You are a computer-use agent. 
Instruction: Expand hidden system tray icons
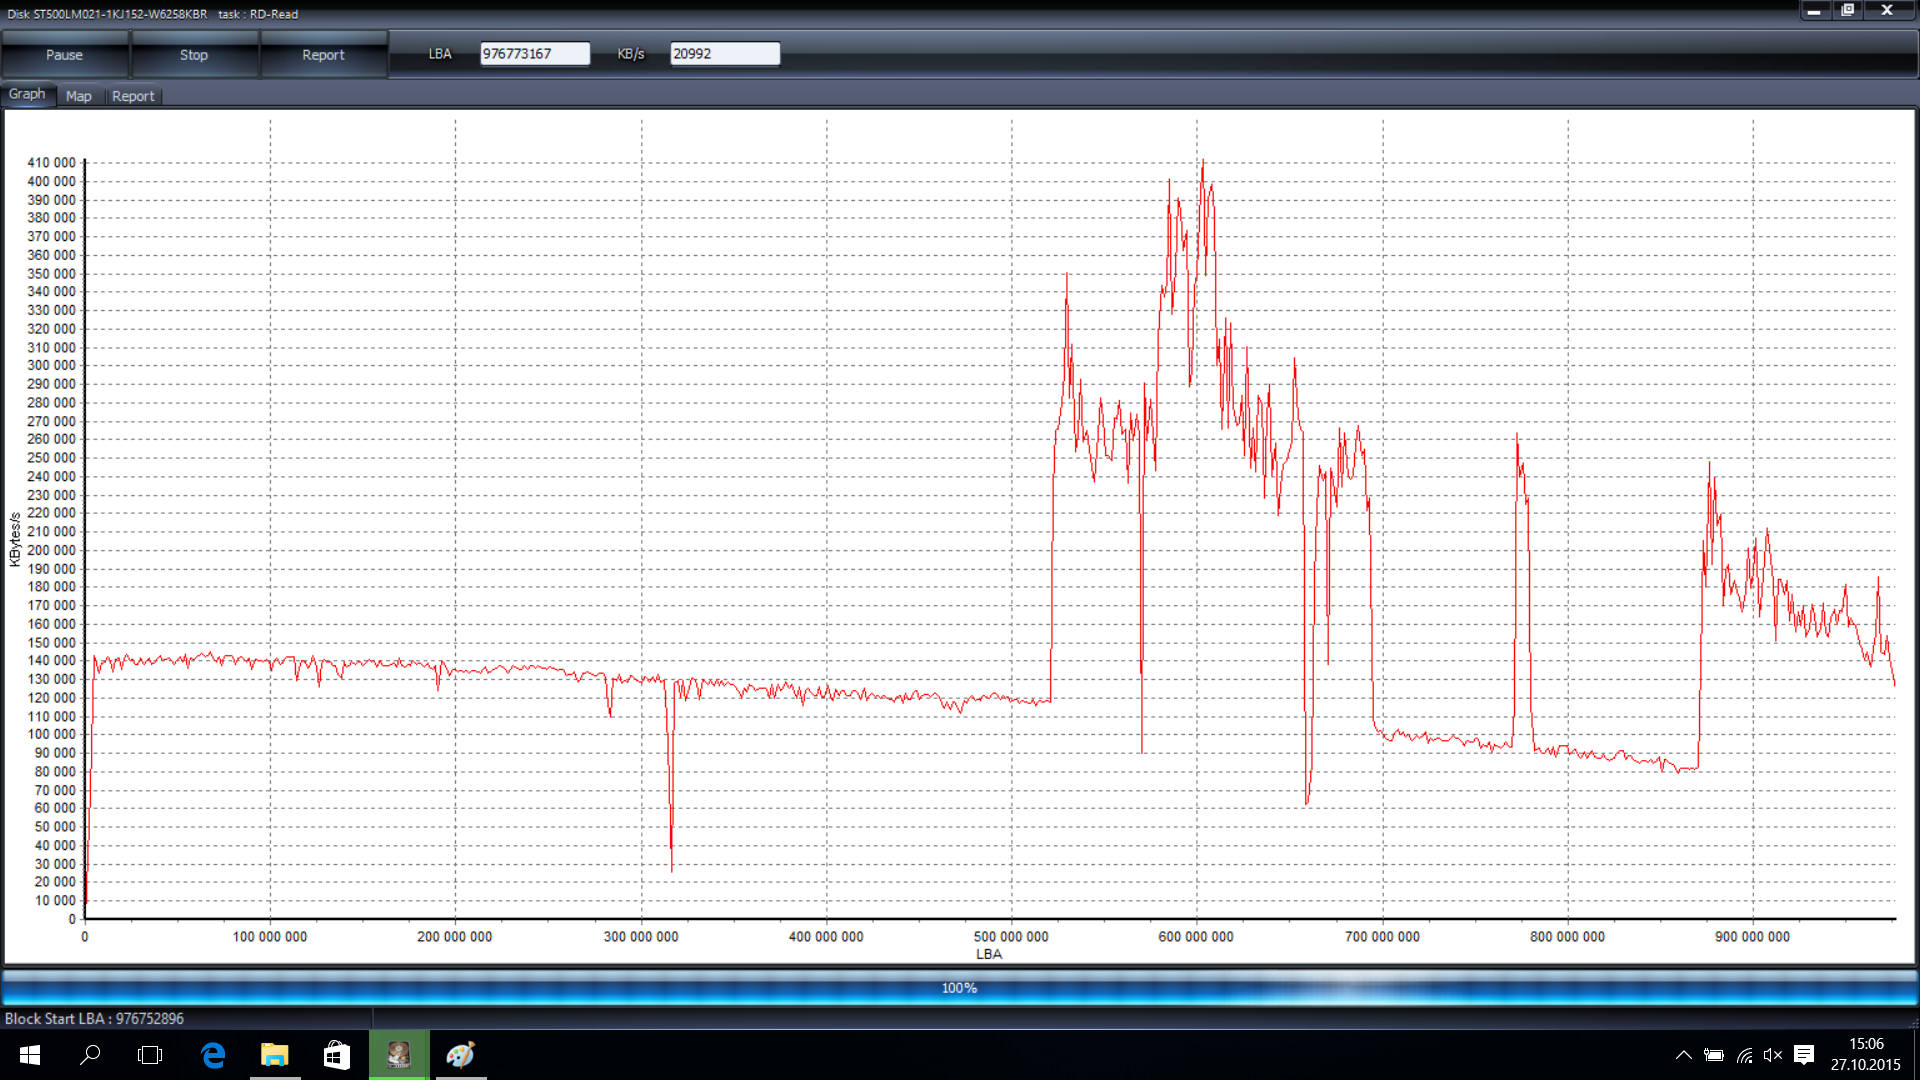pos(1684,1055)
